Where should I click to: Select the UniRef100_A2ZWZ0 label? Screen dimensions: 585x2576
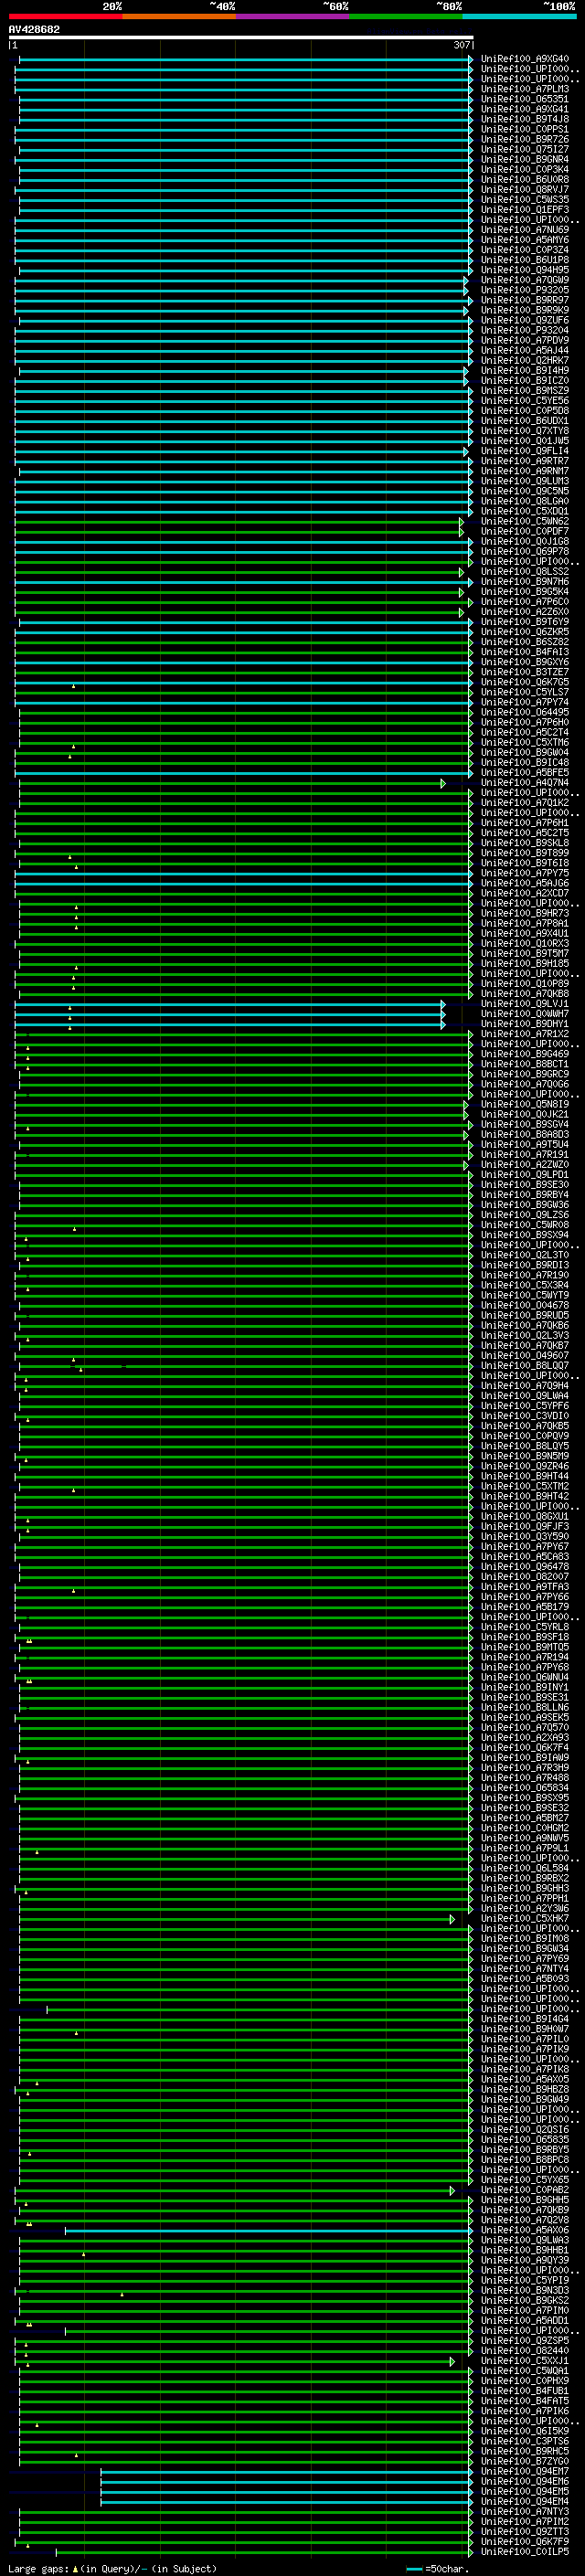524,1164
